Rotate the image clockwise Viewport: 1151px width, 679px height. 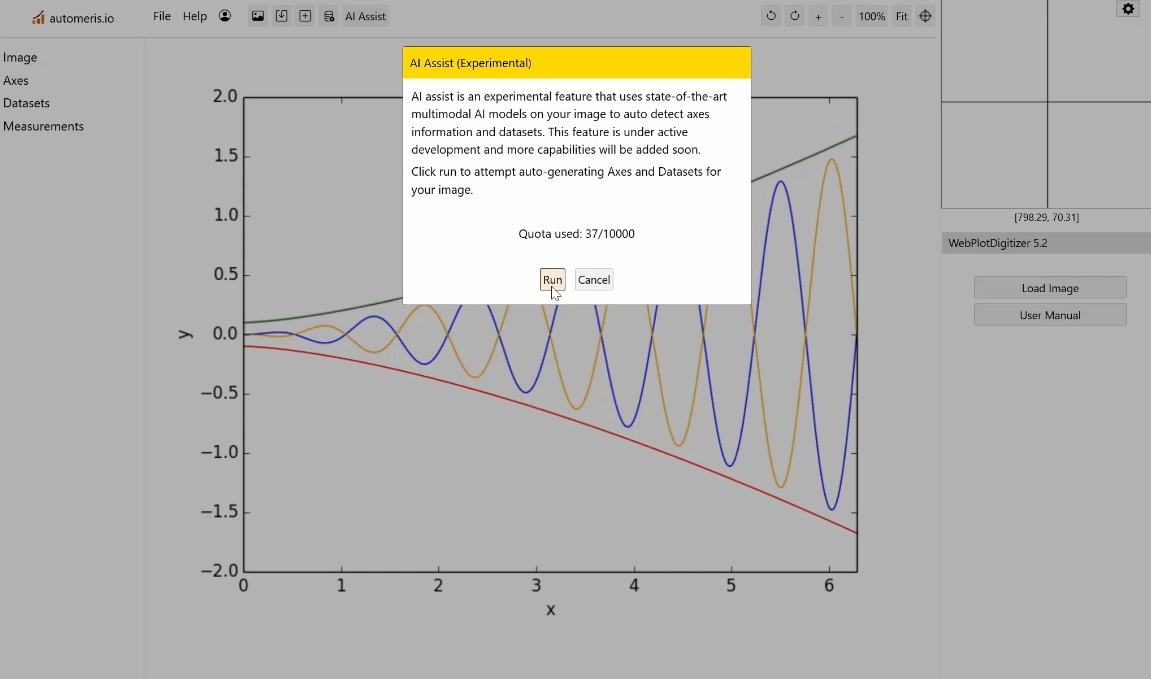tap(794, 16)
